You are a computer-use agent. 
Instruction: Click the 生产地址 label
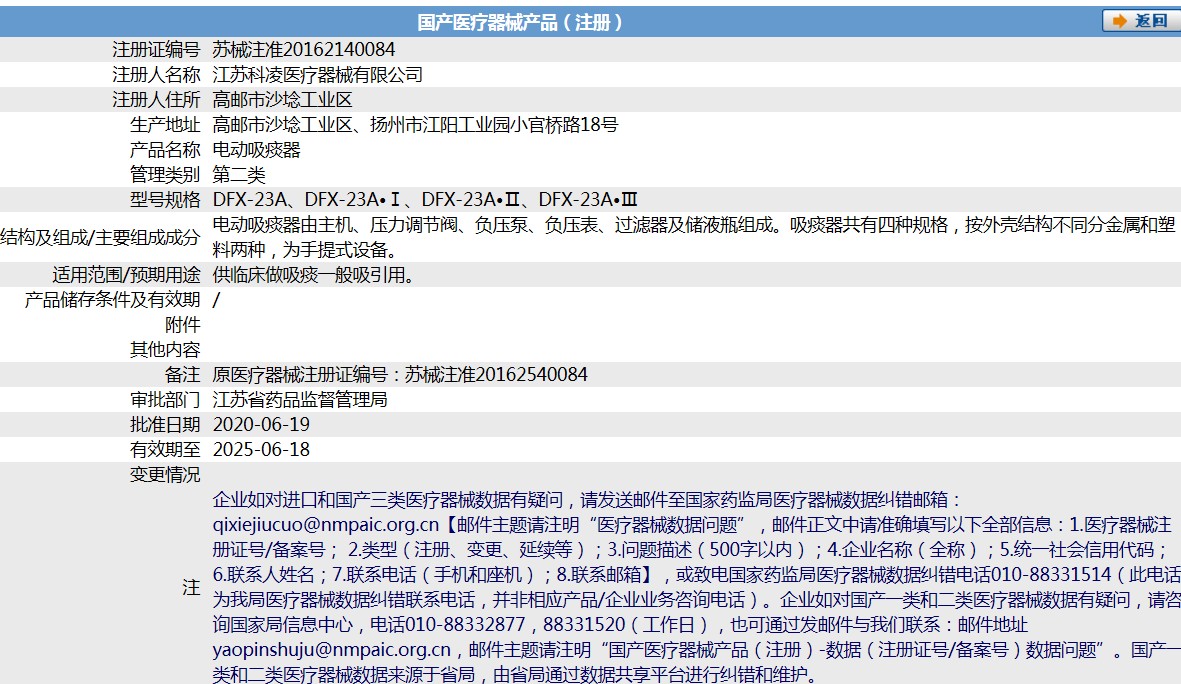coord(165,124)
